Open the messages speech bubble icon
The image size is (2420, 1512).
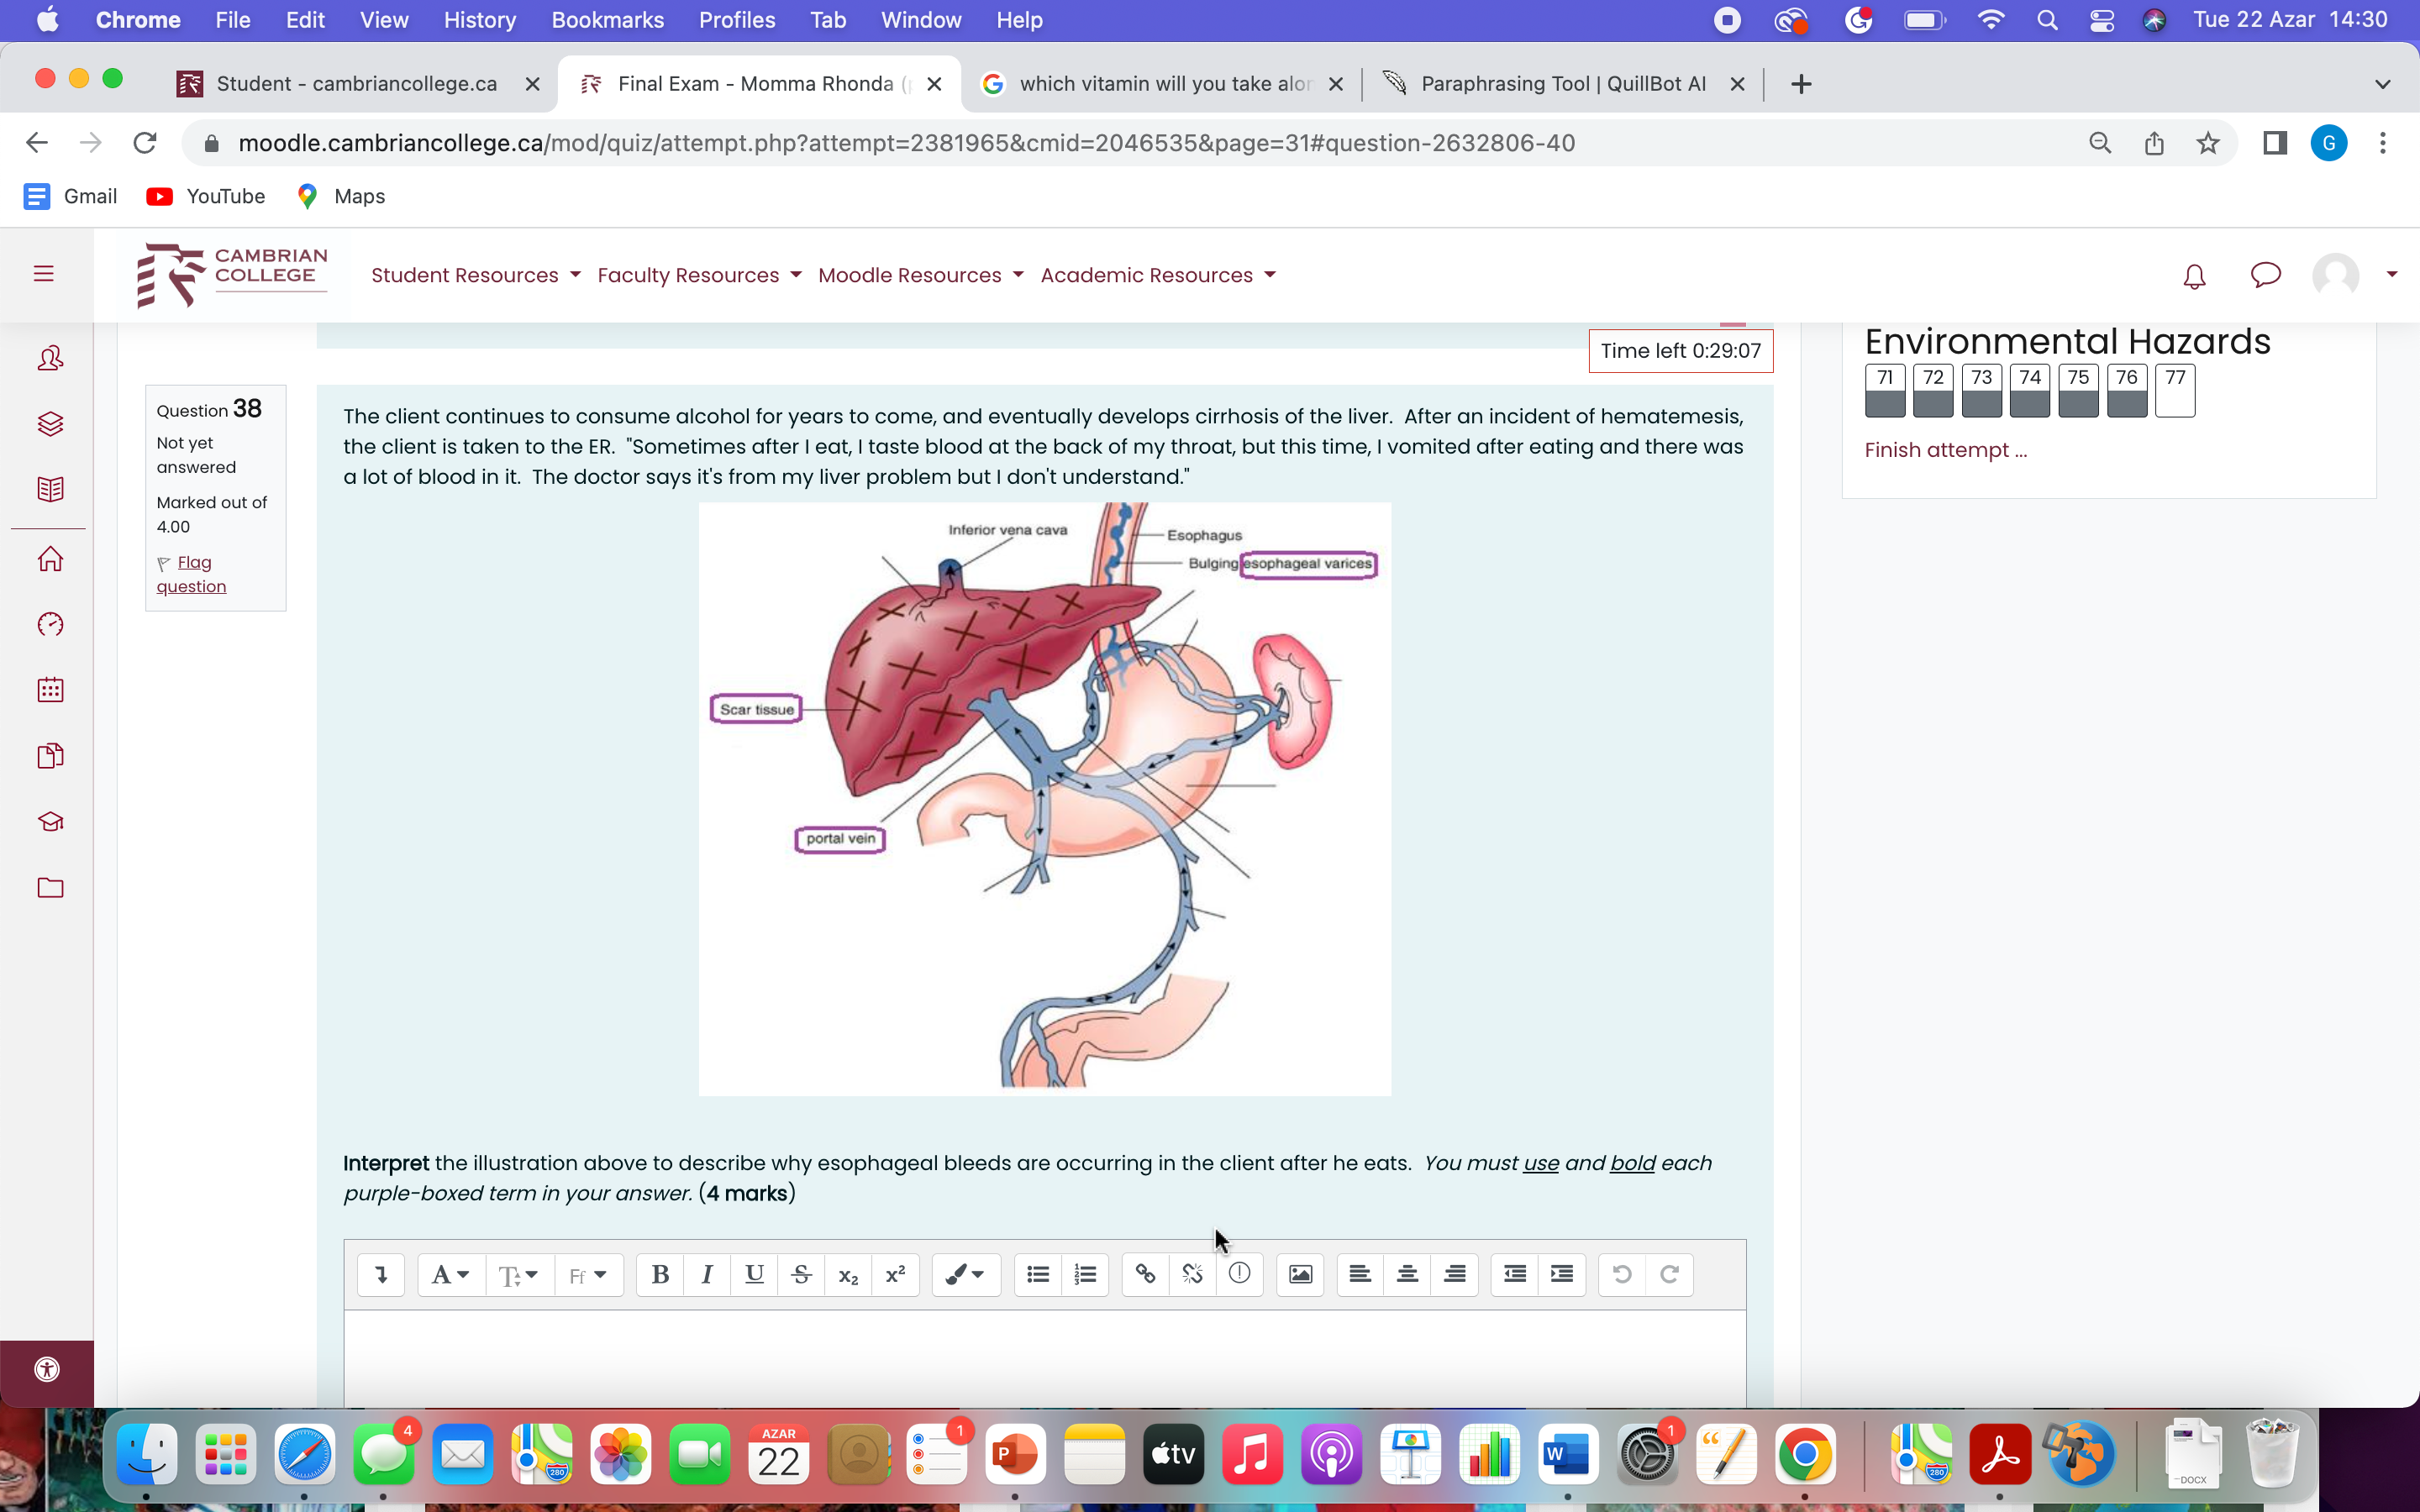click(x=2264, y=275)
